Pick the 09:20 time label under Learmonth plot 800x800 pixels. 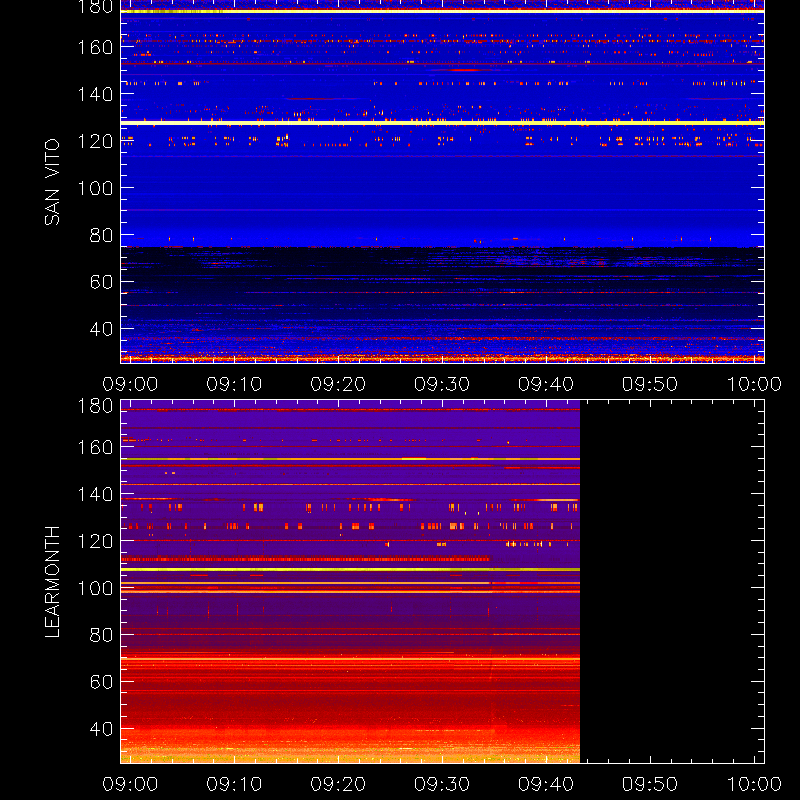(338, 784)
